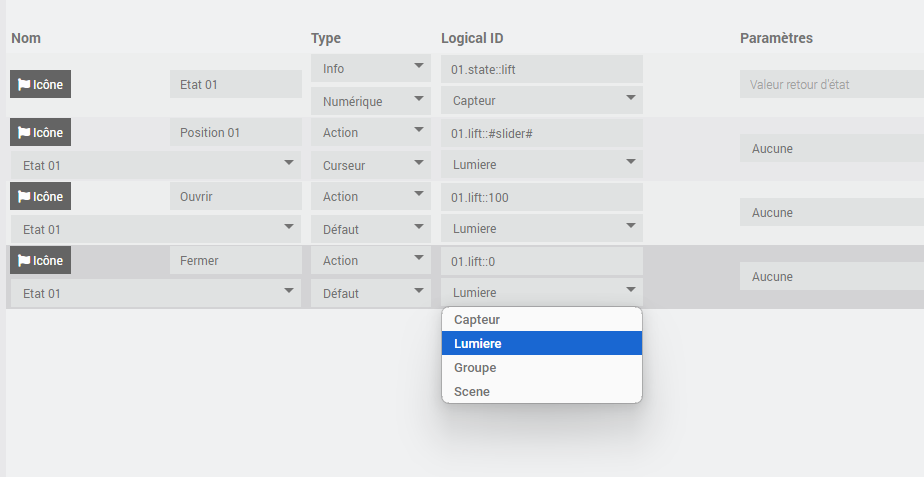The image size is (924, 477).
Task: Click the Ouvrir name field
Action: pos(236,197)
